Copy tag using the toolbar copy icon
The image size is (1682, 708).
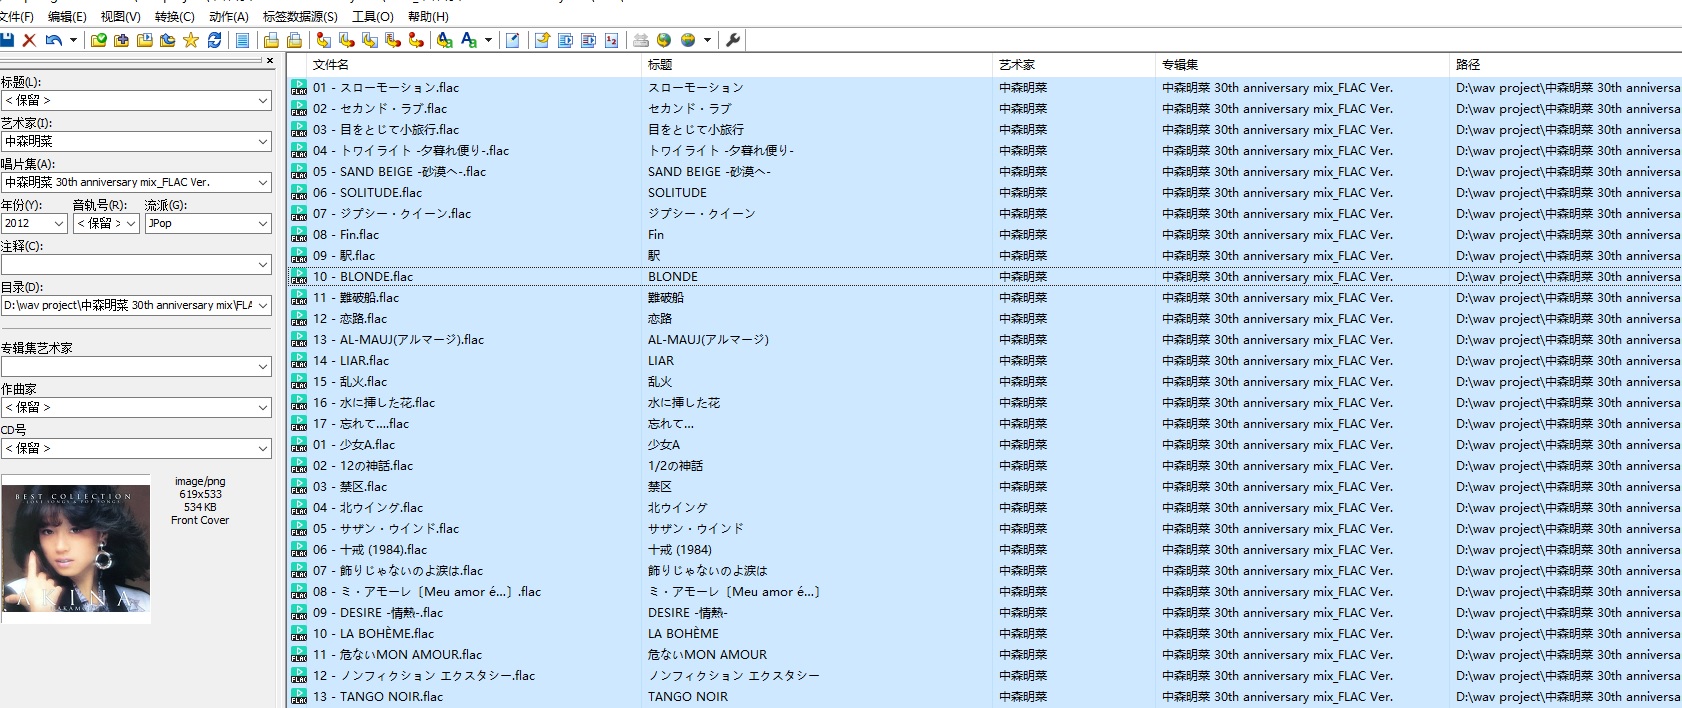coord(271,40)
